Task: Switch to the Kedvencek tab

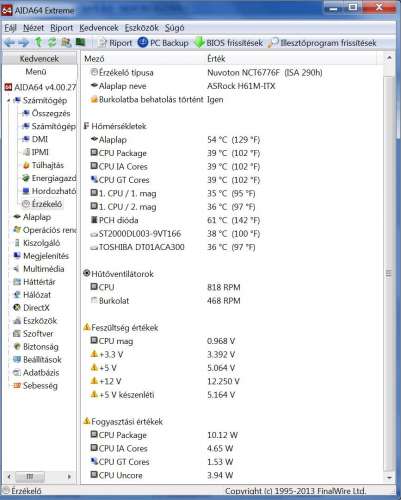Action: 39,59
